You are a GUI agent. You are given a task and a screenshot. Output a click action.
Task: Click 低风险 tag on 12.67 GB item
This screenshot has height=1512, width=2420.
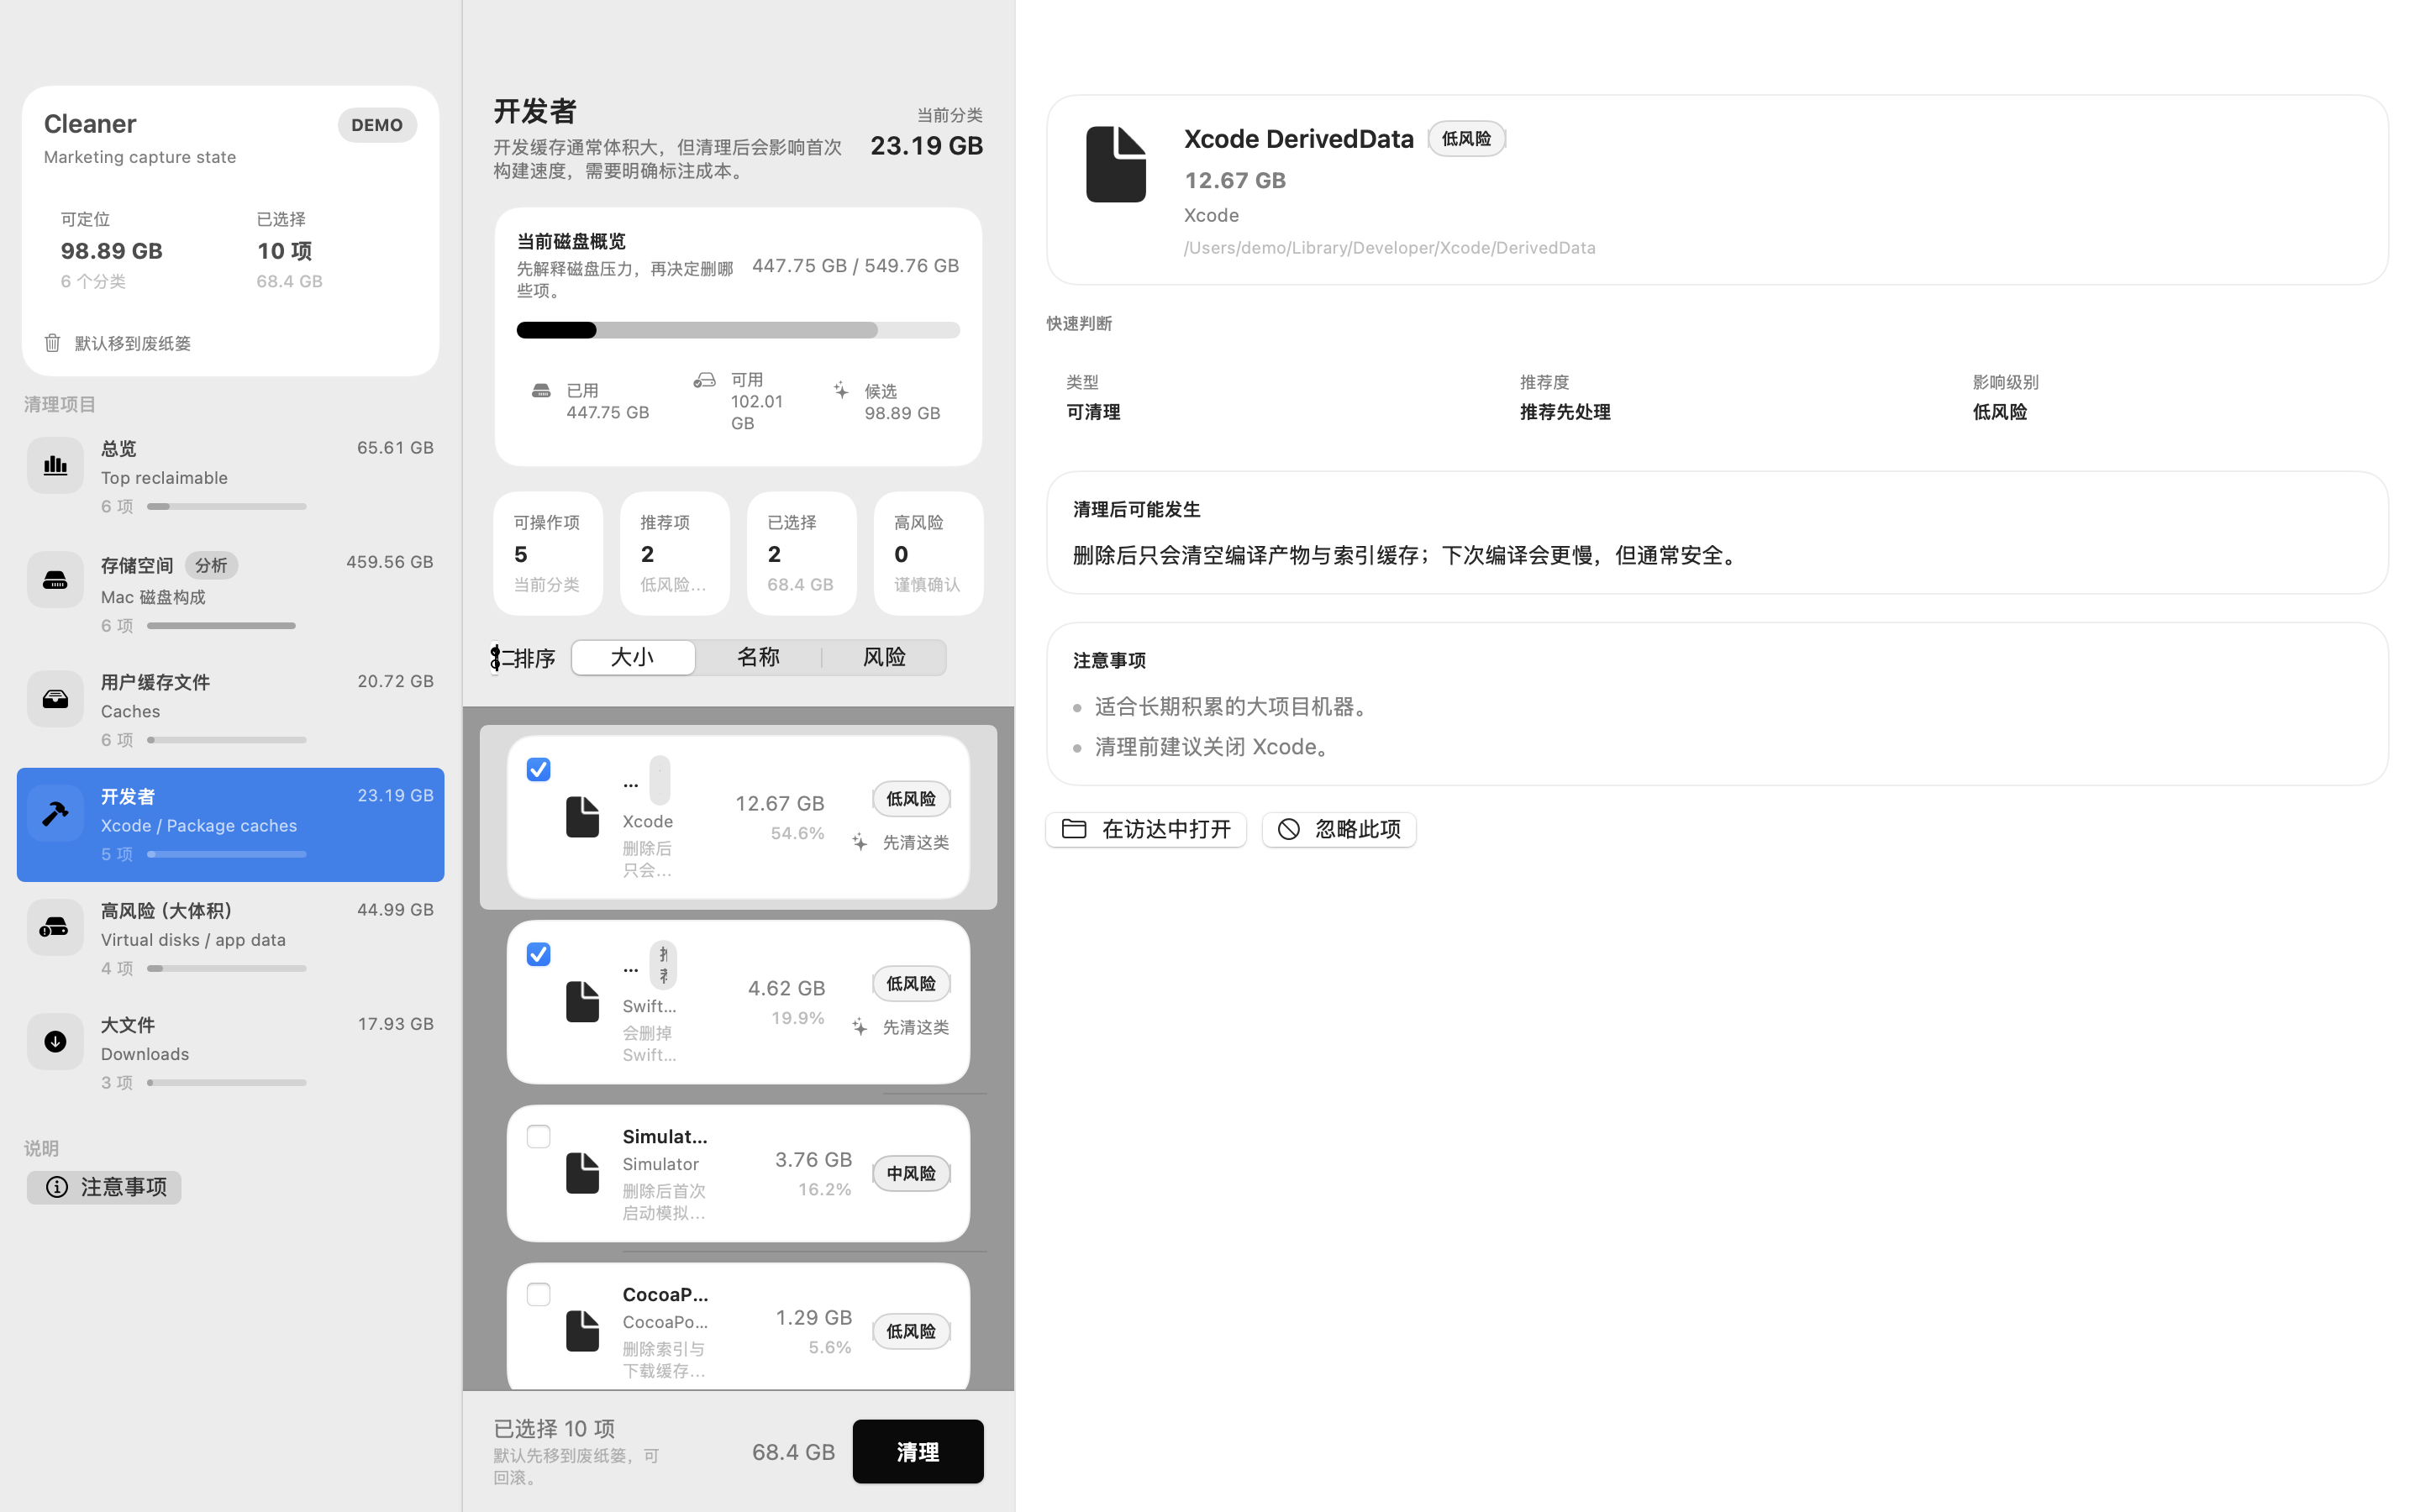point(911,799)
